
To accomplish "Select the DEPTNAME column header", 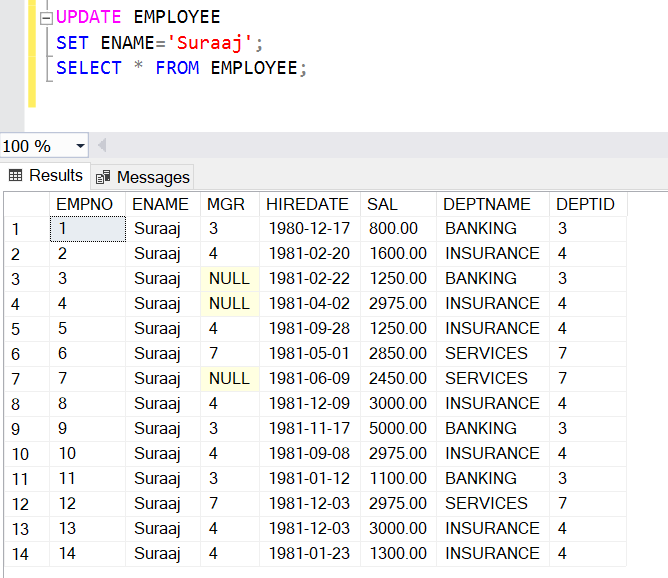I will (493, 204).
